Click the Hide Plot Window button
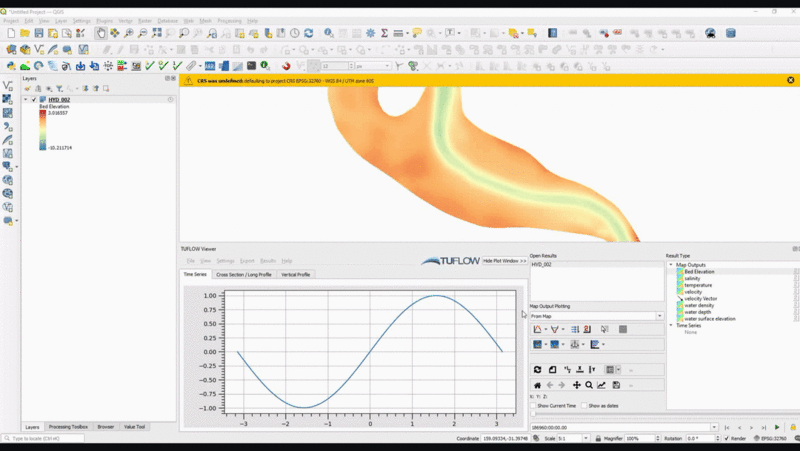 tap(505, 260)
